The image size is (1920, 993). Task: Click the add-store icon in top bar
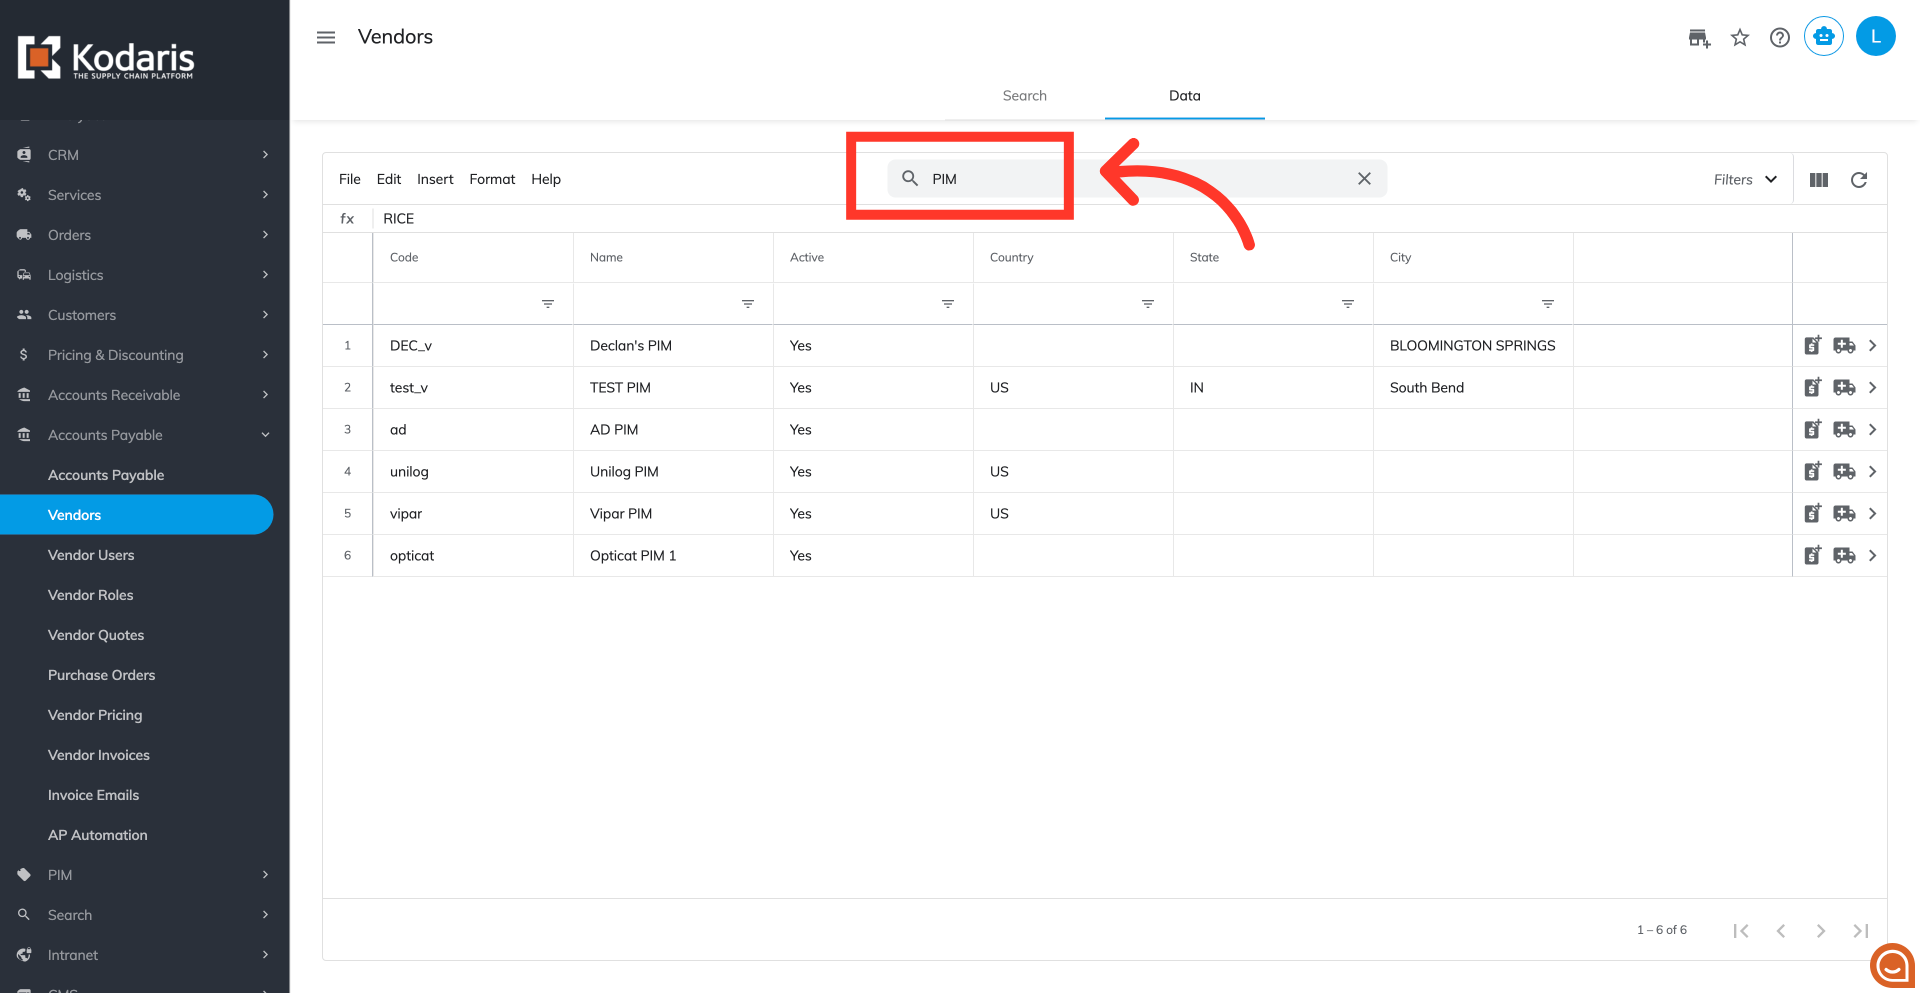(x=1699, y=38)
